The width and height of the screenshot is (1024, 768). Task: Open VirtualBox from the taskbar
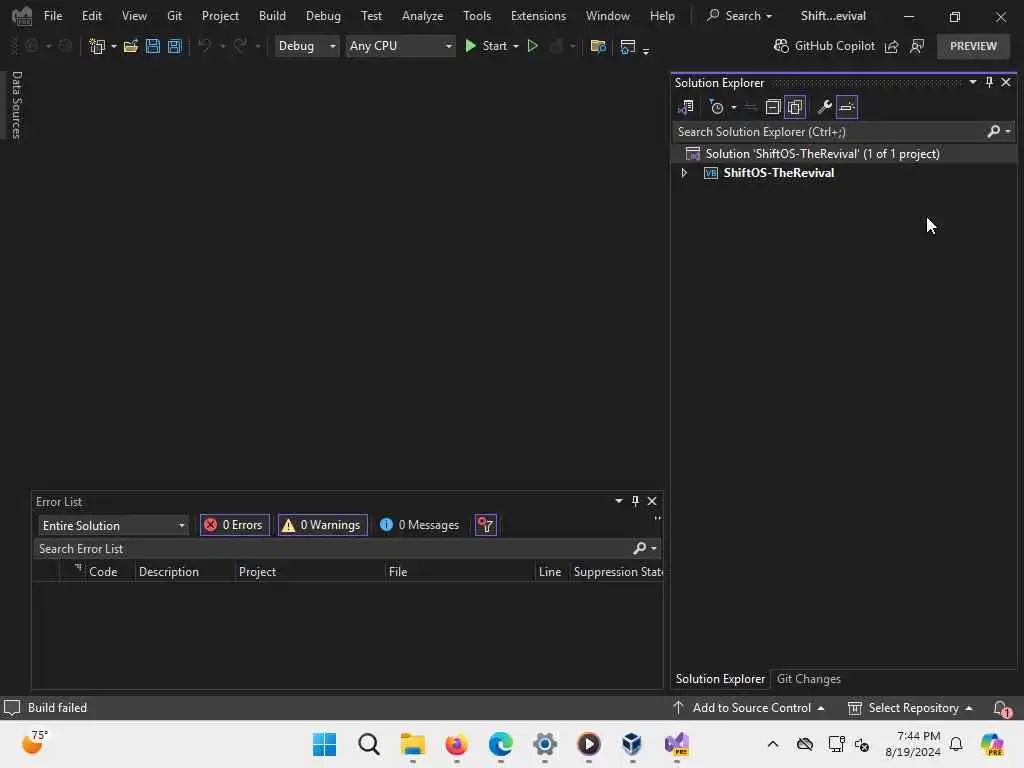coord(632,744)
